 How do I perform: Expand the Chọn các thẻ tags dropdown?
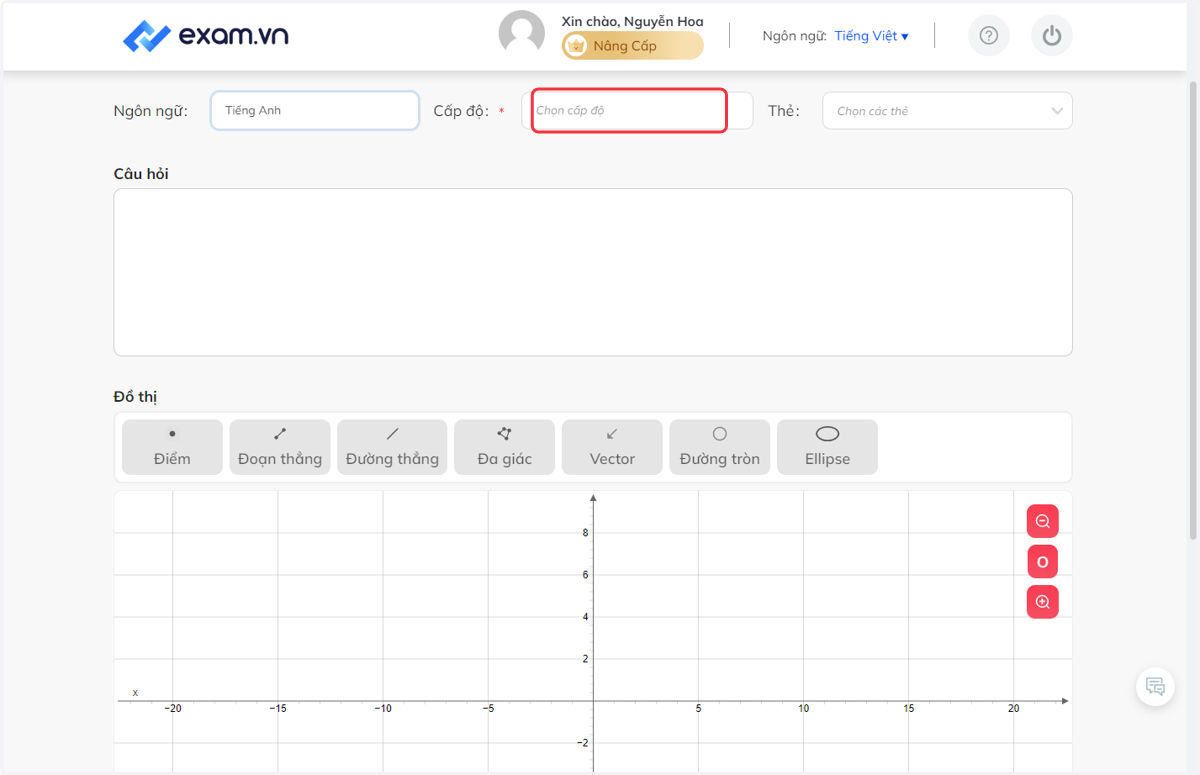pyautogui.click(x=947, y=111)
